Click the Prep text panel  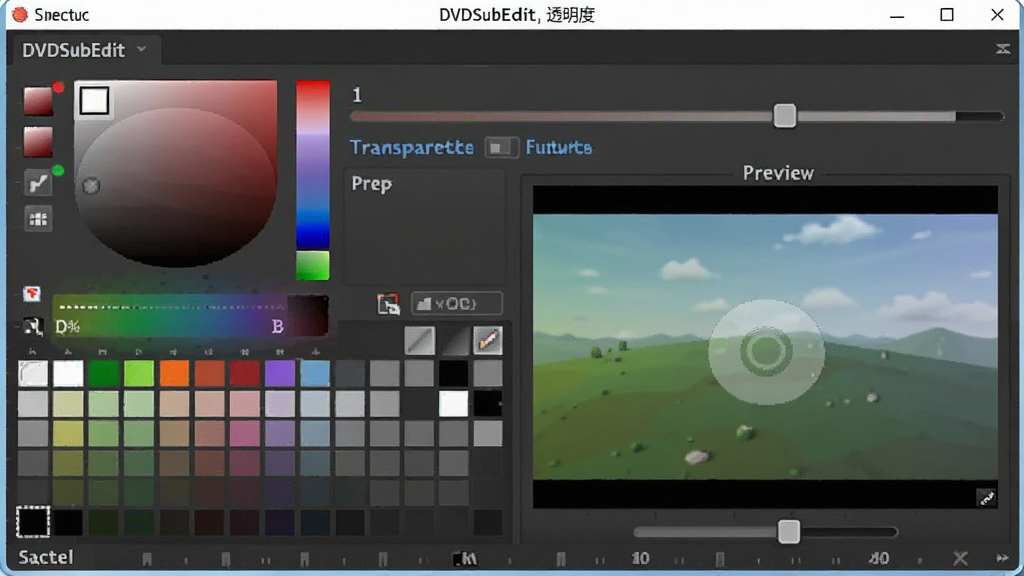(x=424, y=227)
